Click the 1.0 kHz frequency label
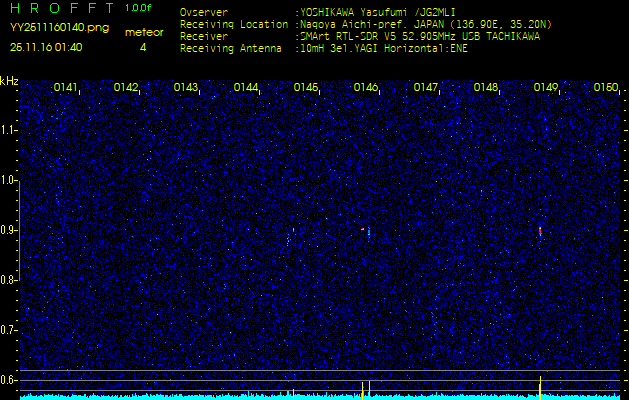Viewport: 629px width, 400px height. pyautogui.click(x=8, y=180)
